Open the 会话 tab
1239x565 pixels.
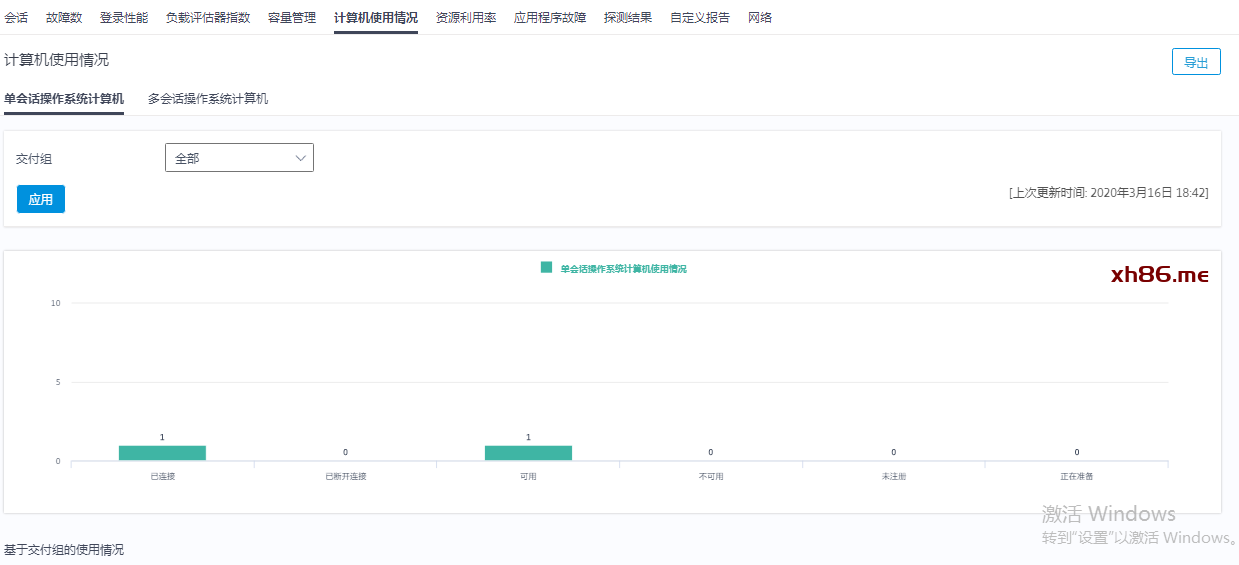[16, 18]
